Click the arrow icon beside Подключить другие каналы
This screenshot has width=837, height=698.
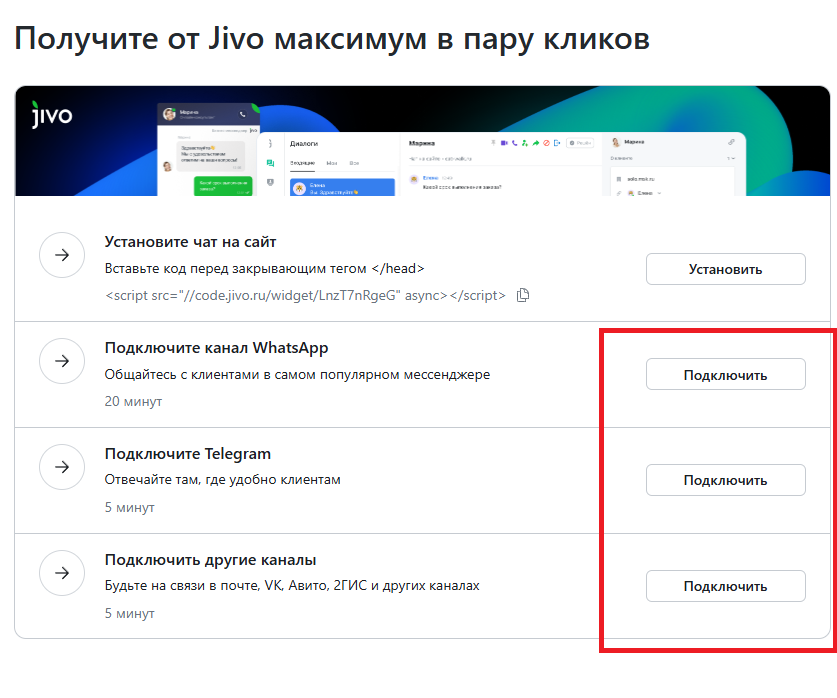click(62, 573)
